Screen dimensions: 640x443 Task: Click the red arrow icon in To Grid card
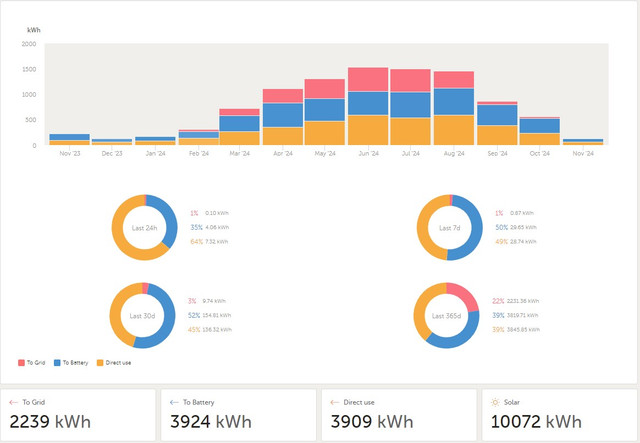tap(13, 402)
